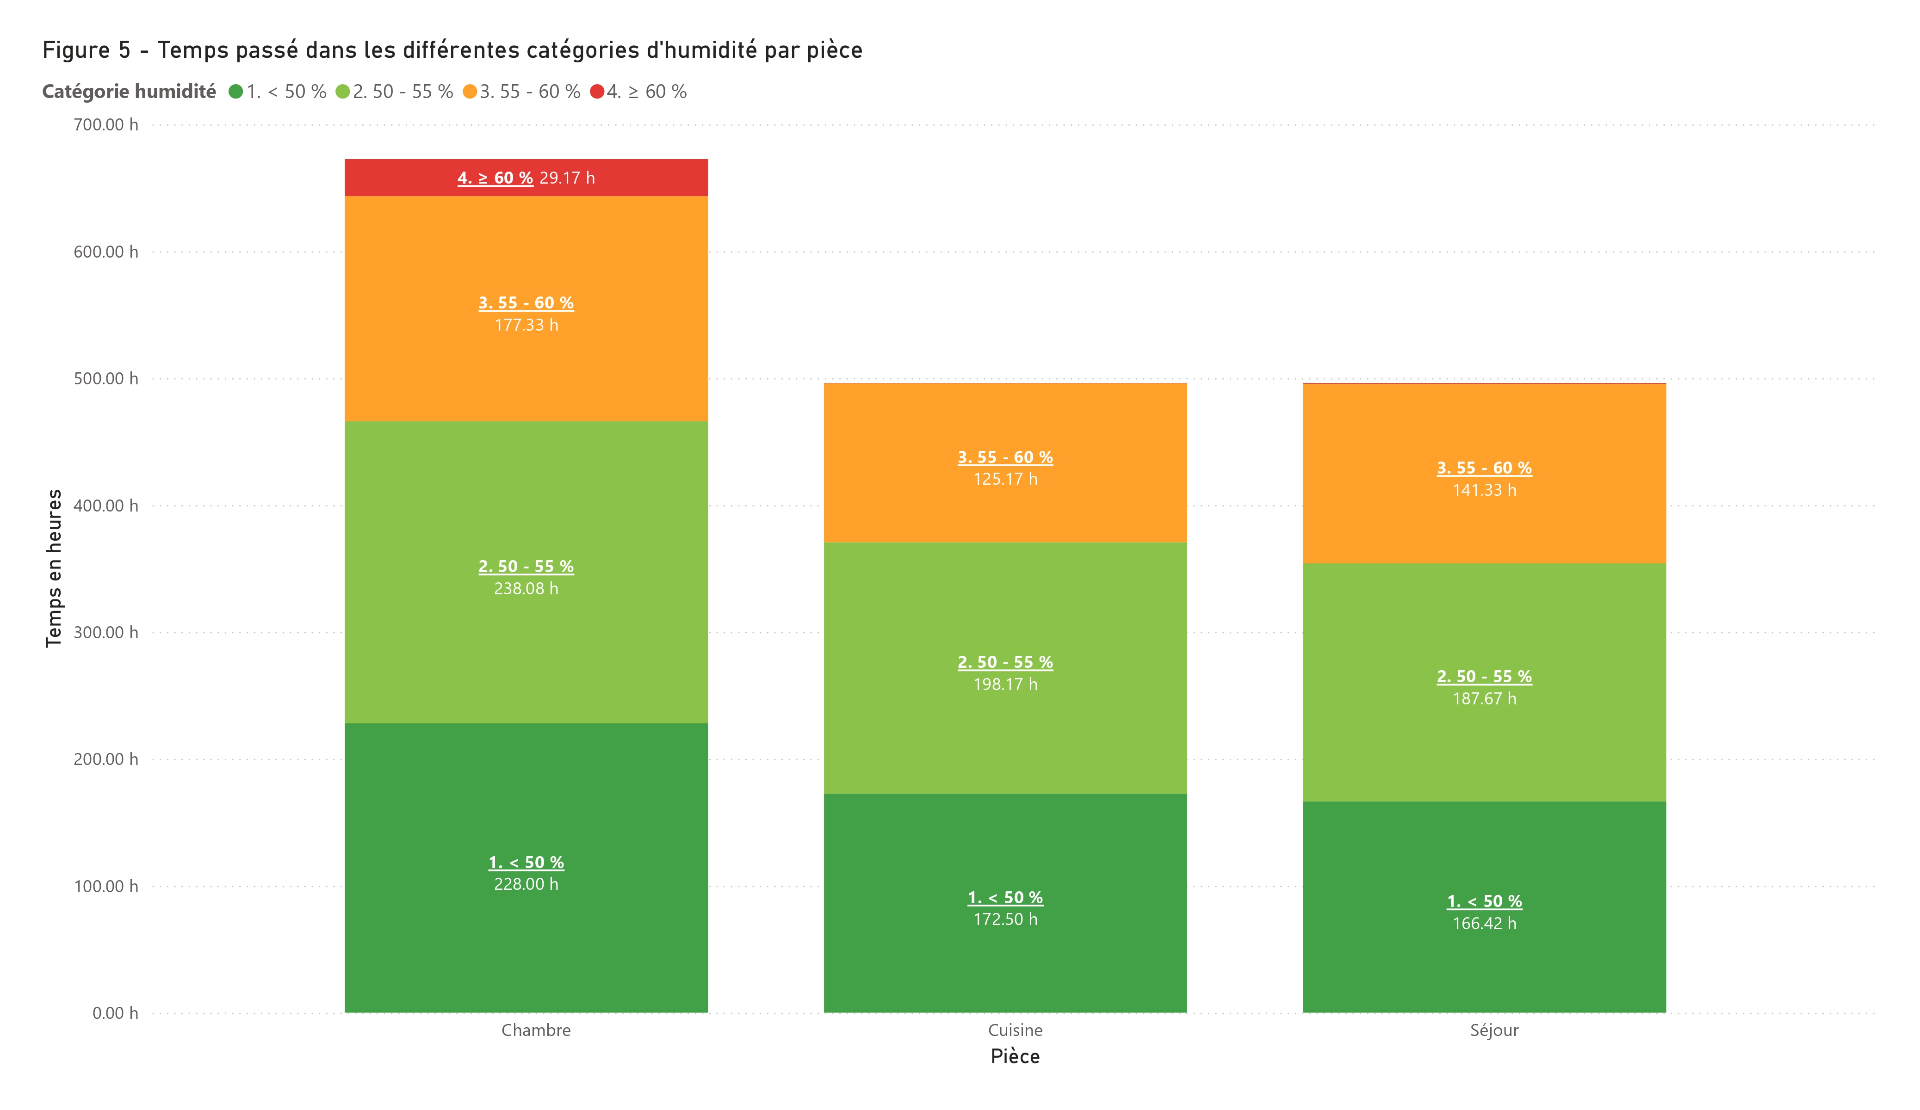Select Séjour's light green 187.67 h segment
1920x1110 pixels.
[x=1484, y=683]
